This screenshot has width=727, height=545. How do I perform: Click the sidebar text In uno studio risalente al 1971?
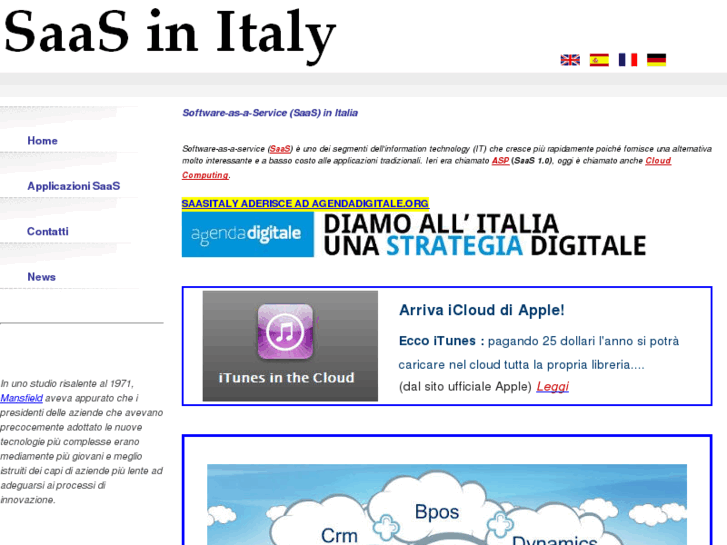click(67, 384)
